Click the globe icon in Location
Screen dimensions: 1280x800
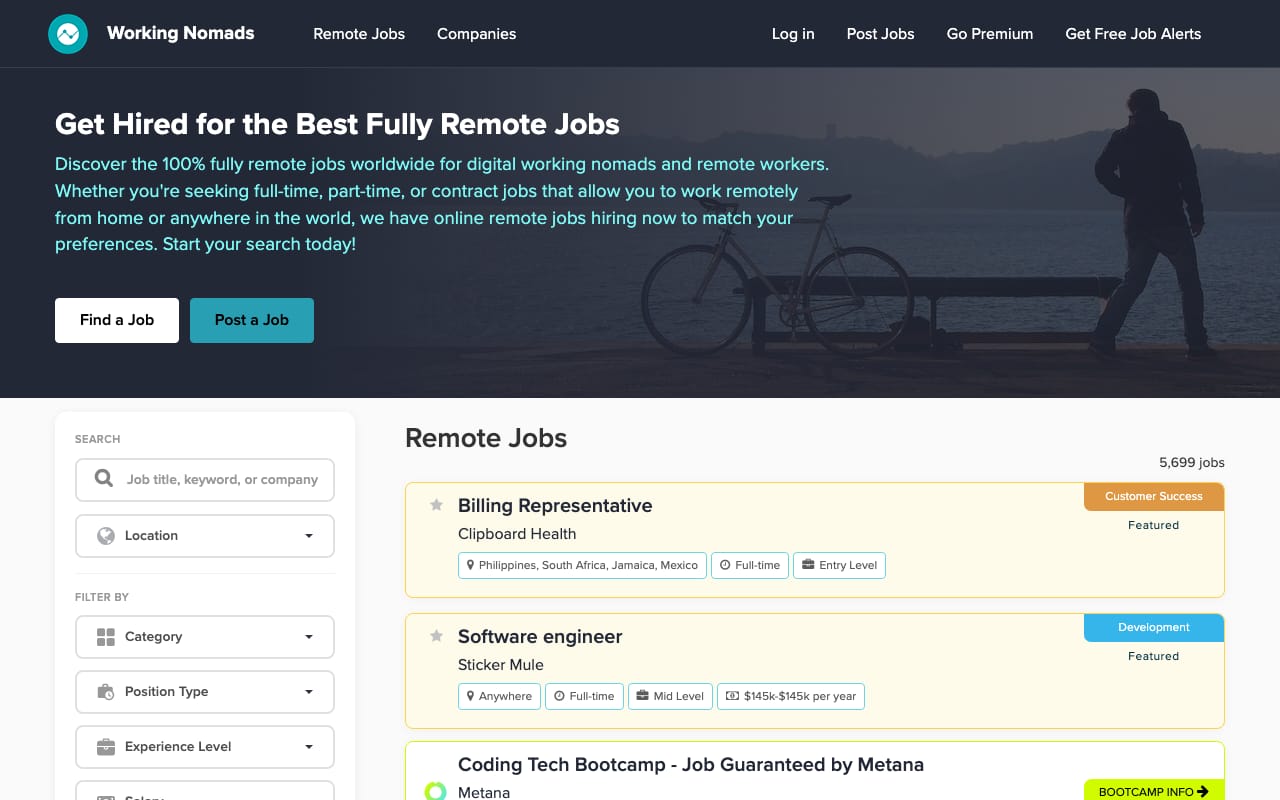click(x=105, y=536)
